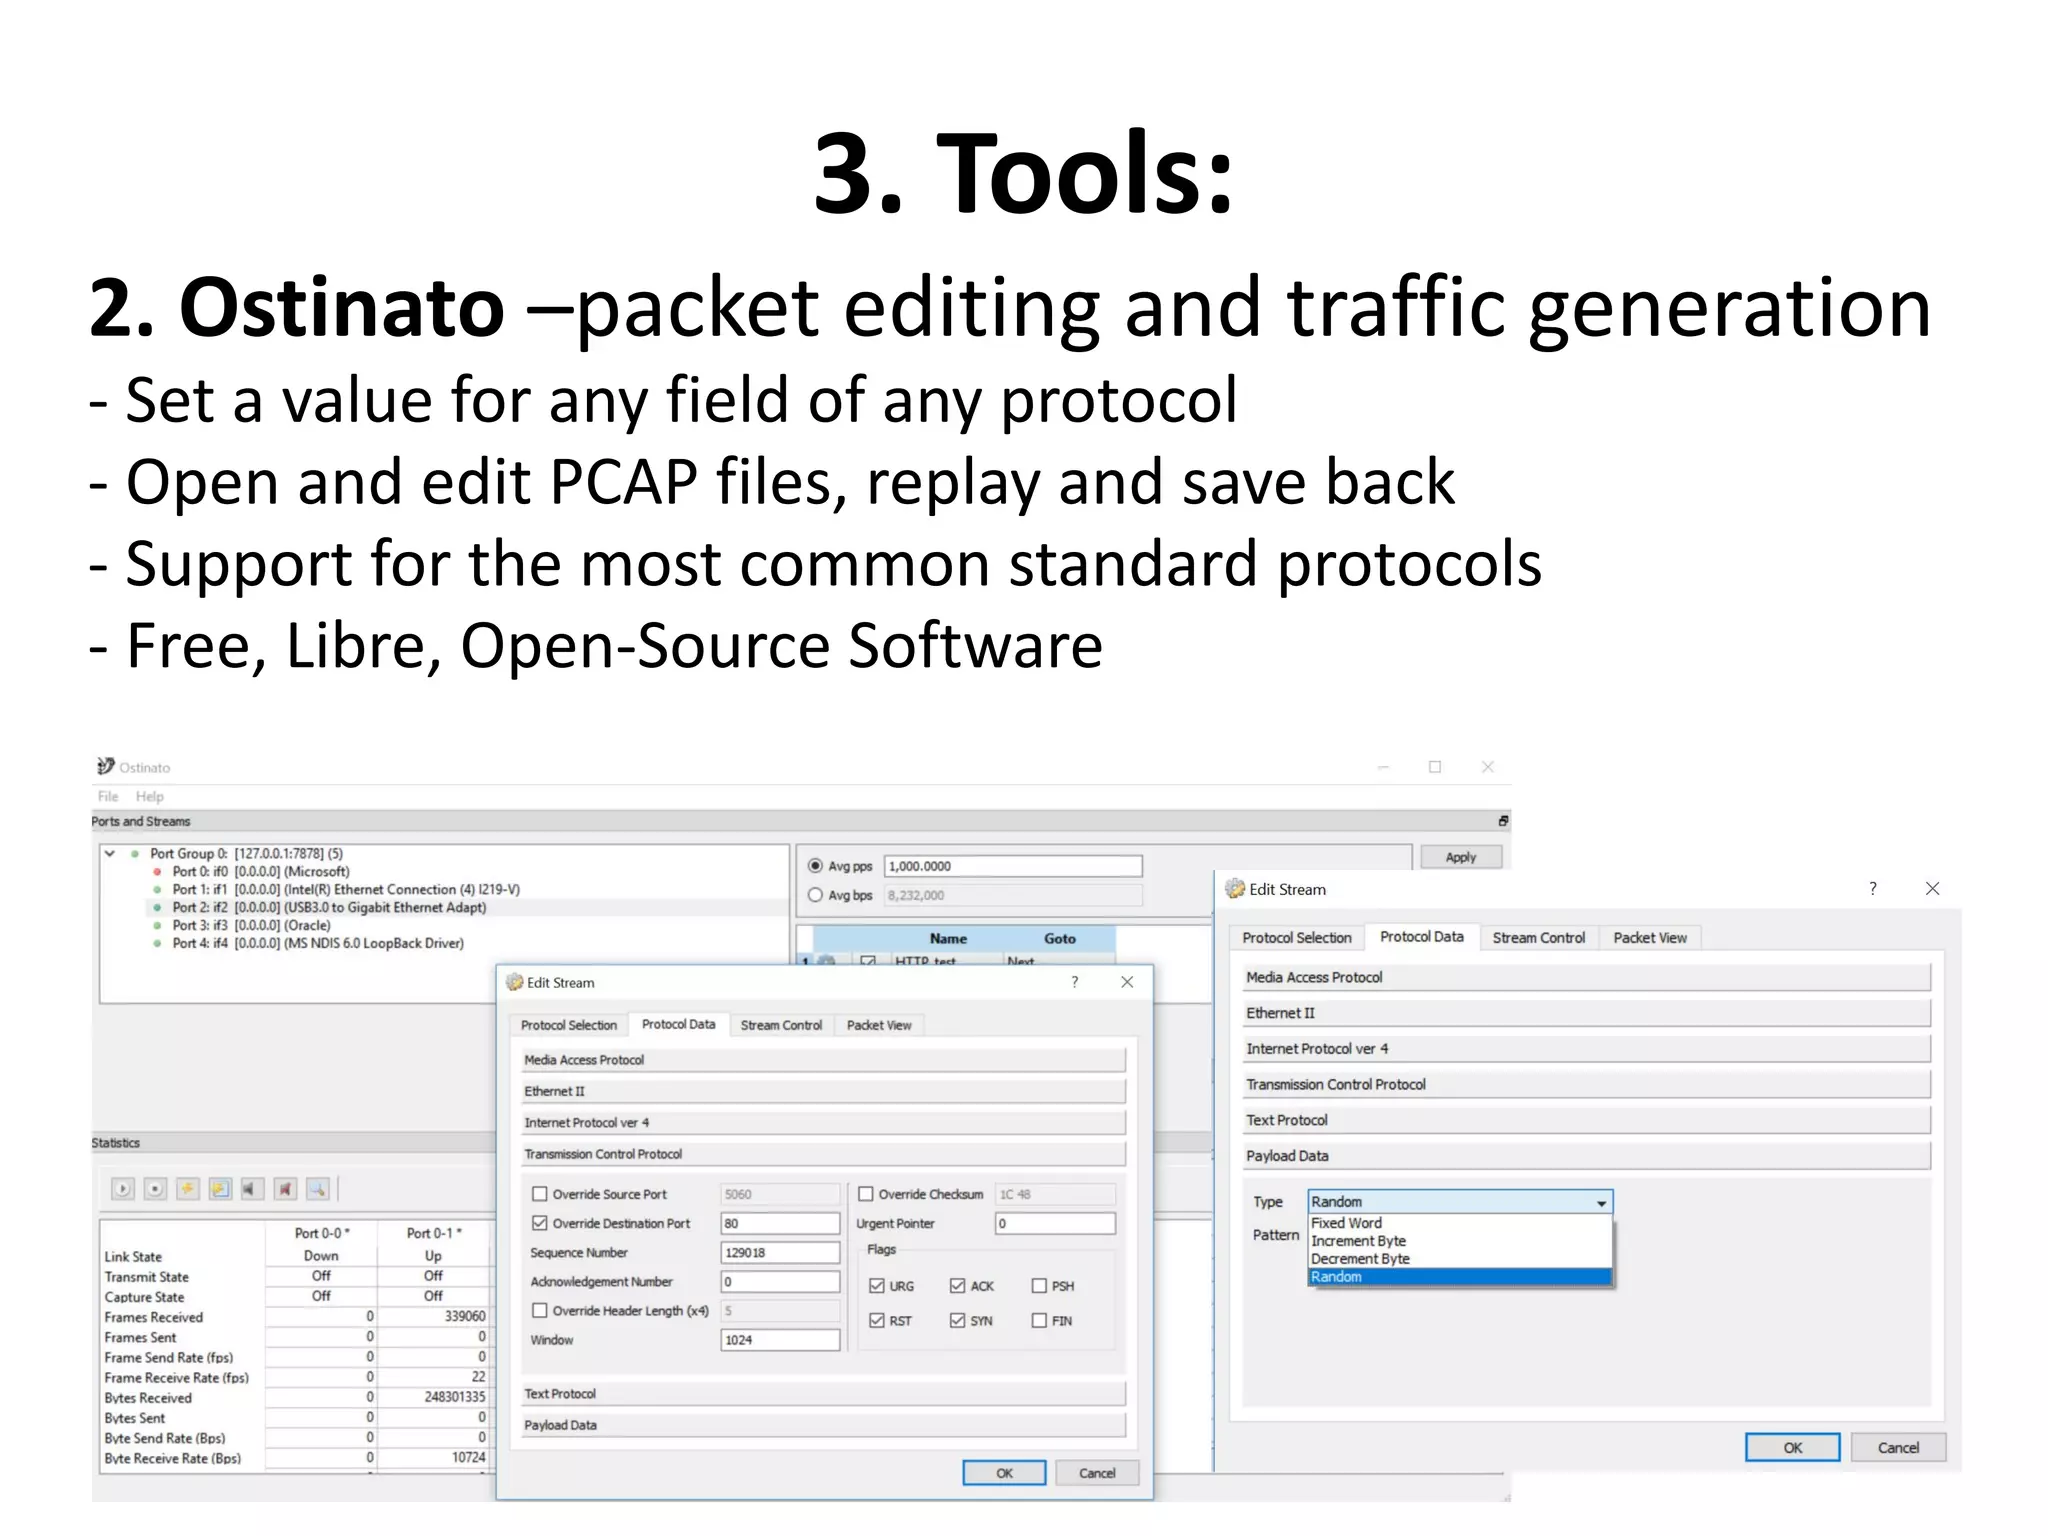
Task: Choose Decrement Byte in the Type list
Action: click(1460, 1259)
